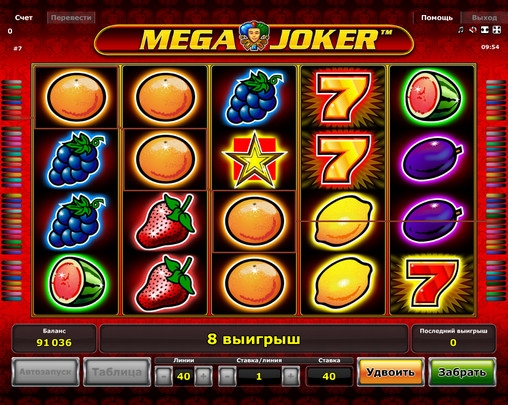Increase the number of lines

point(203,376)
